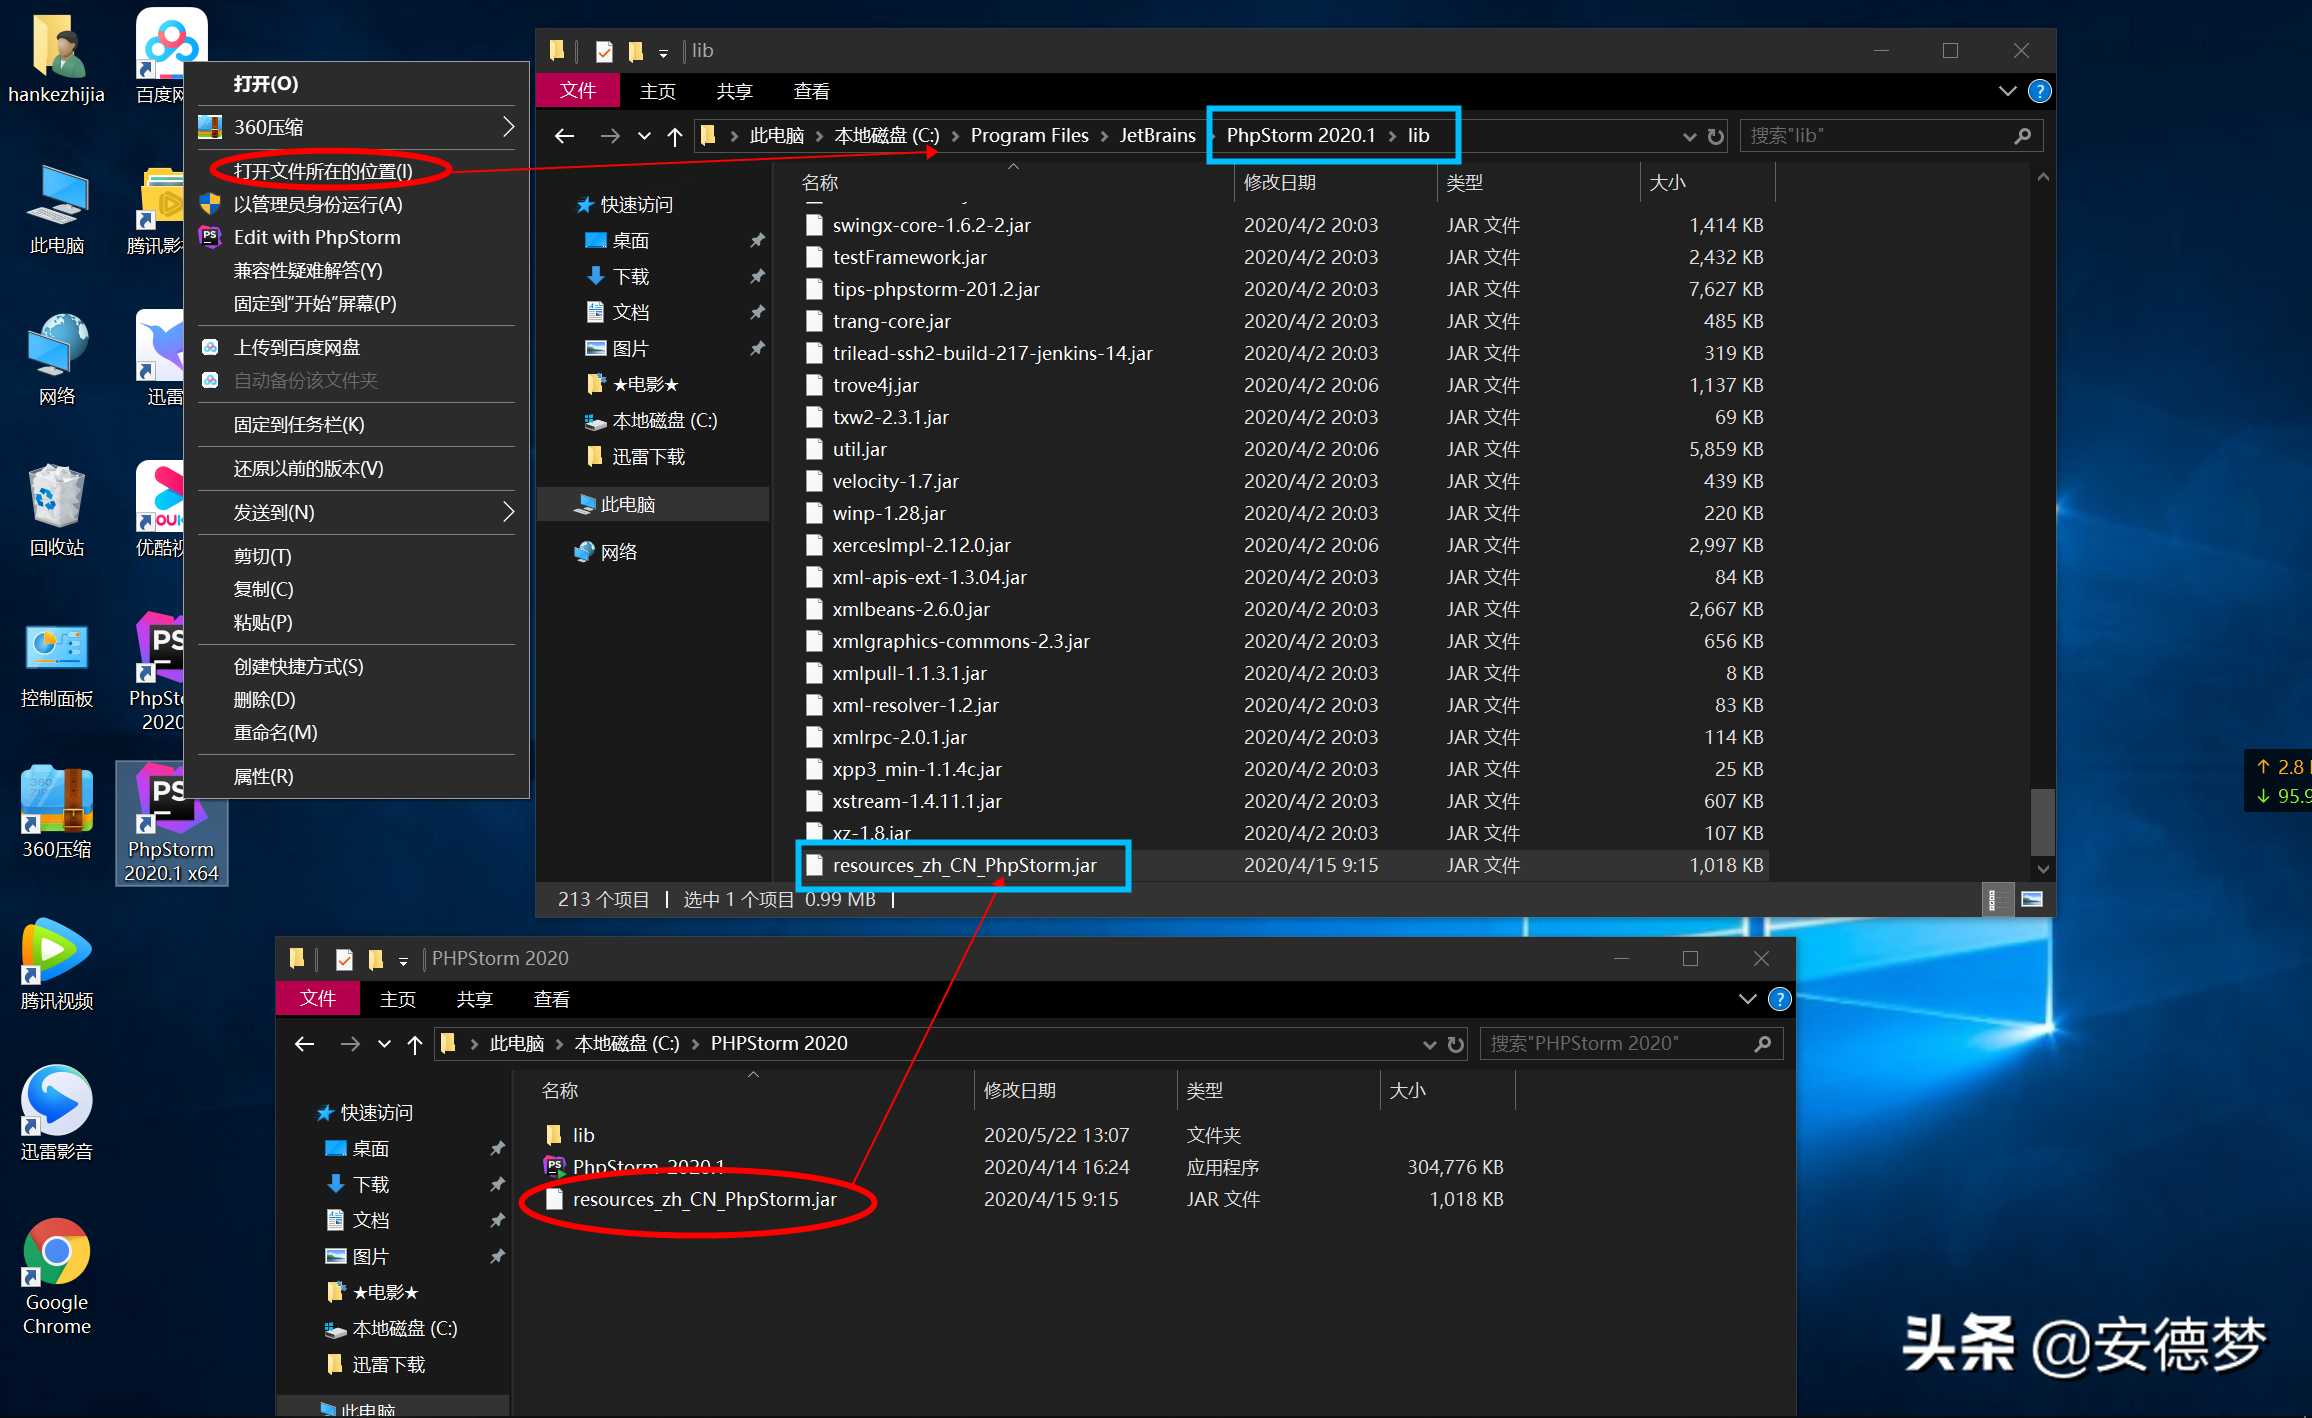The width and height of the screenshot is (2312, 1418).
Task: Choose 以管理员身份运行(A) from context menu
Action: [357, 204]
